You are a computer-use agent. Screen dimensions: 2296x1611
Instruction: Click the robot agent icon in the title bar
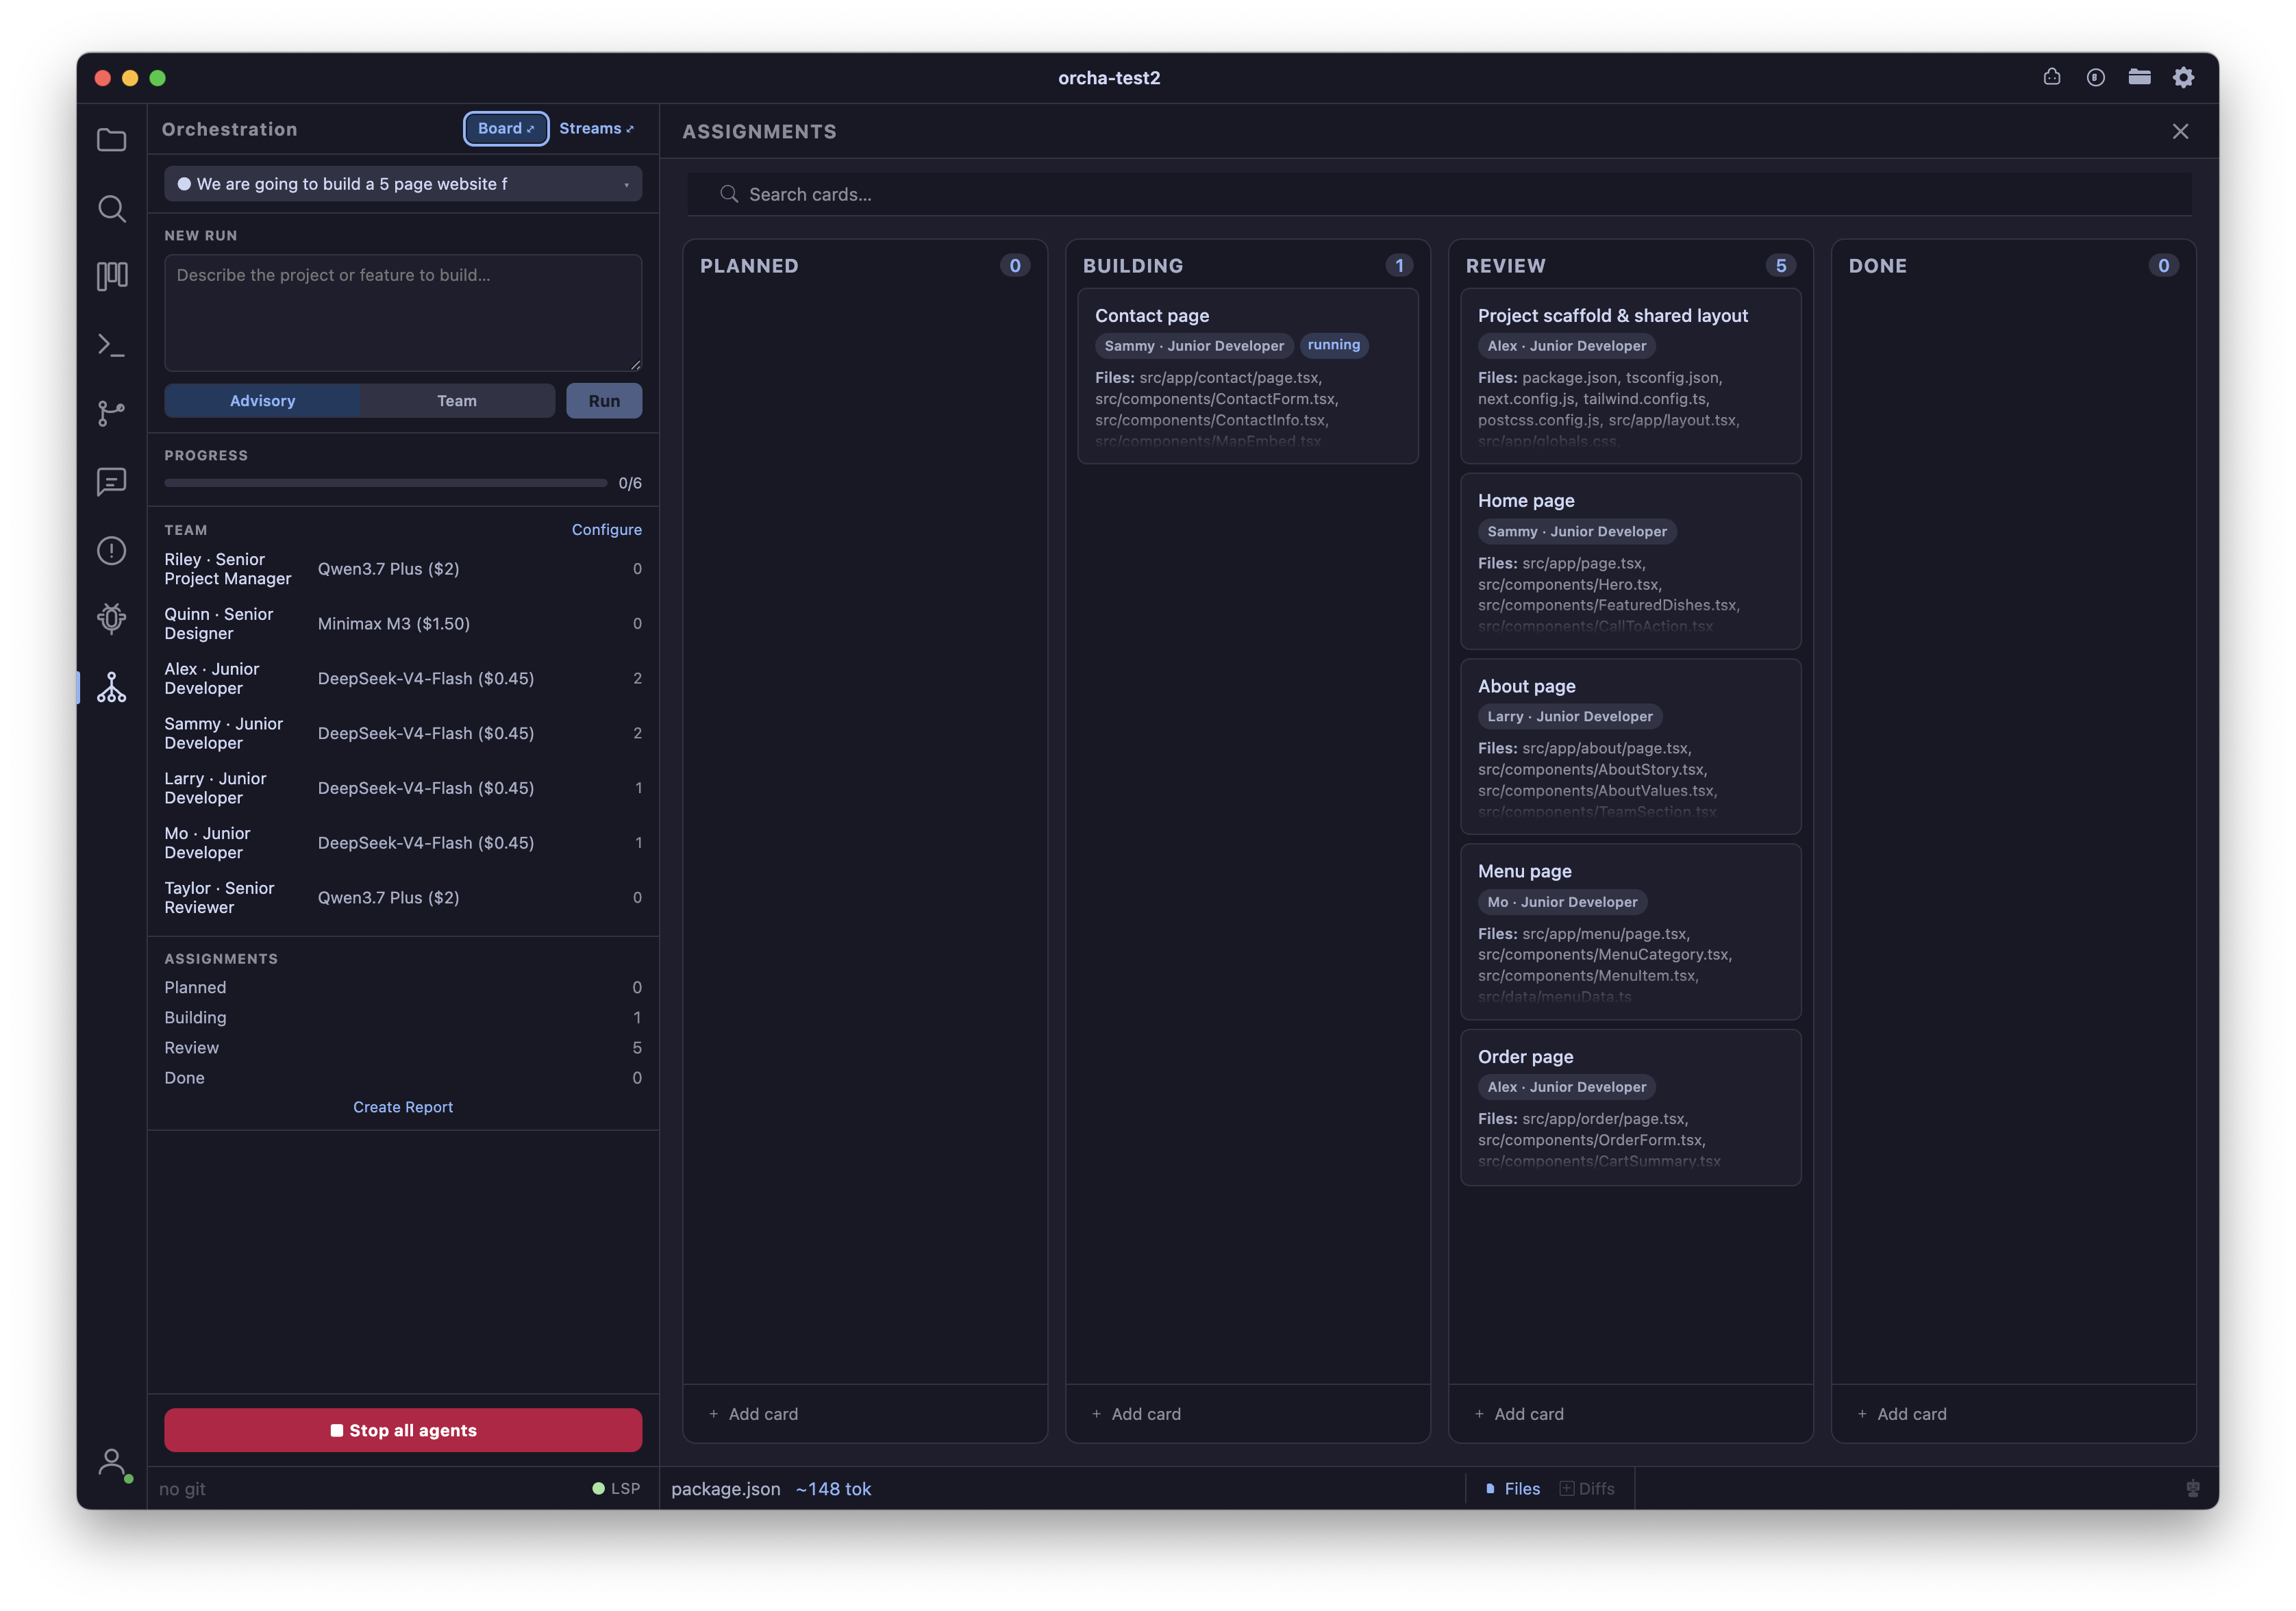click(x=2051, y=77)
